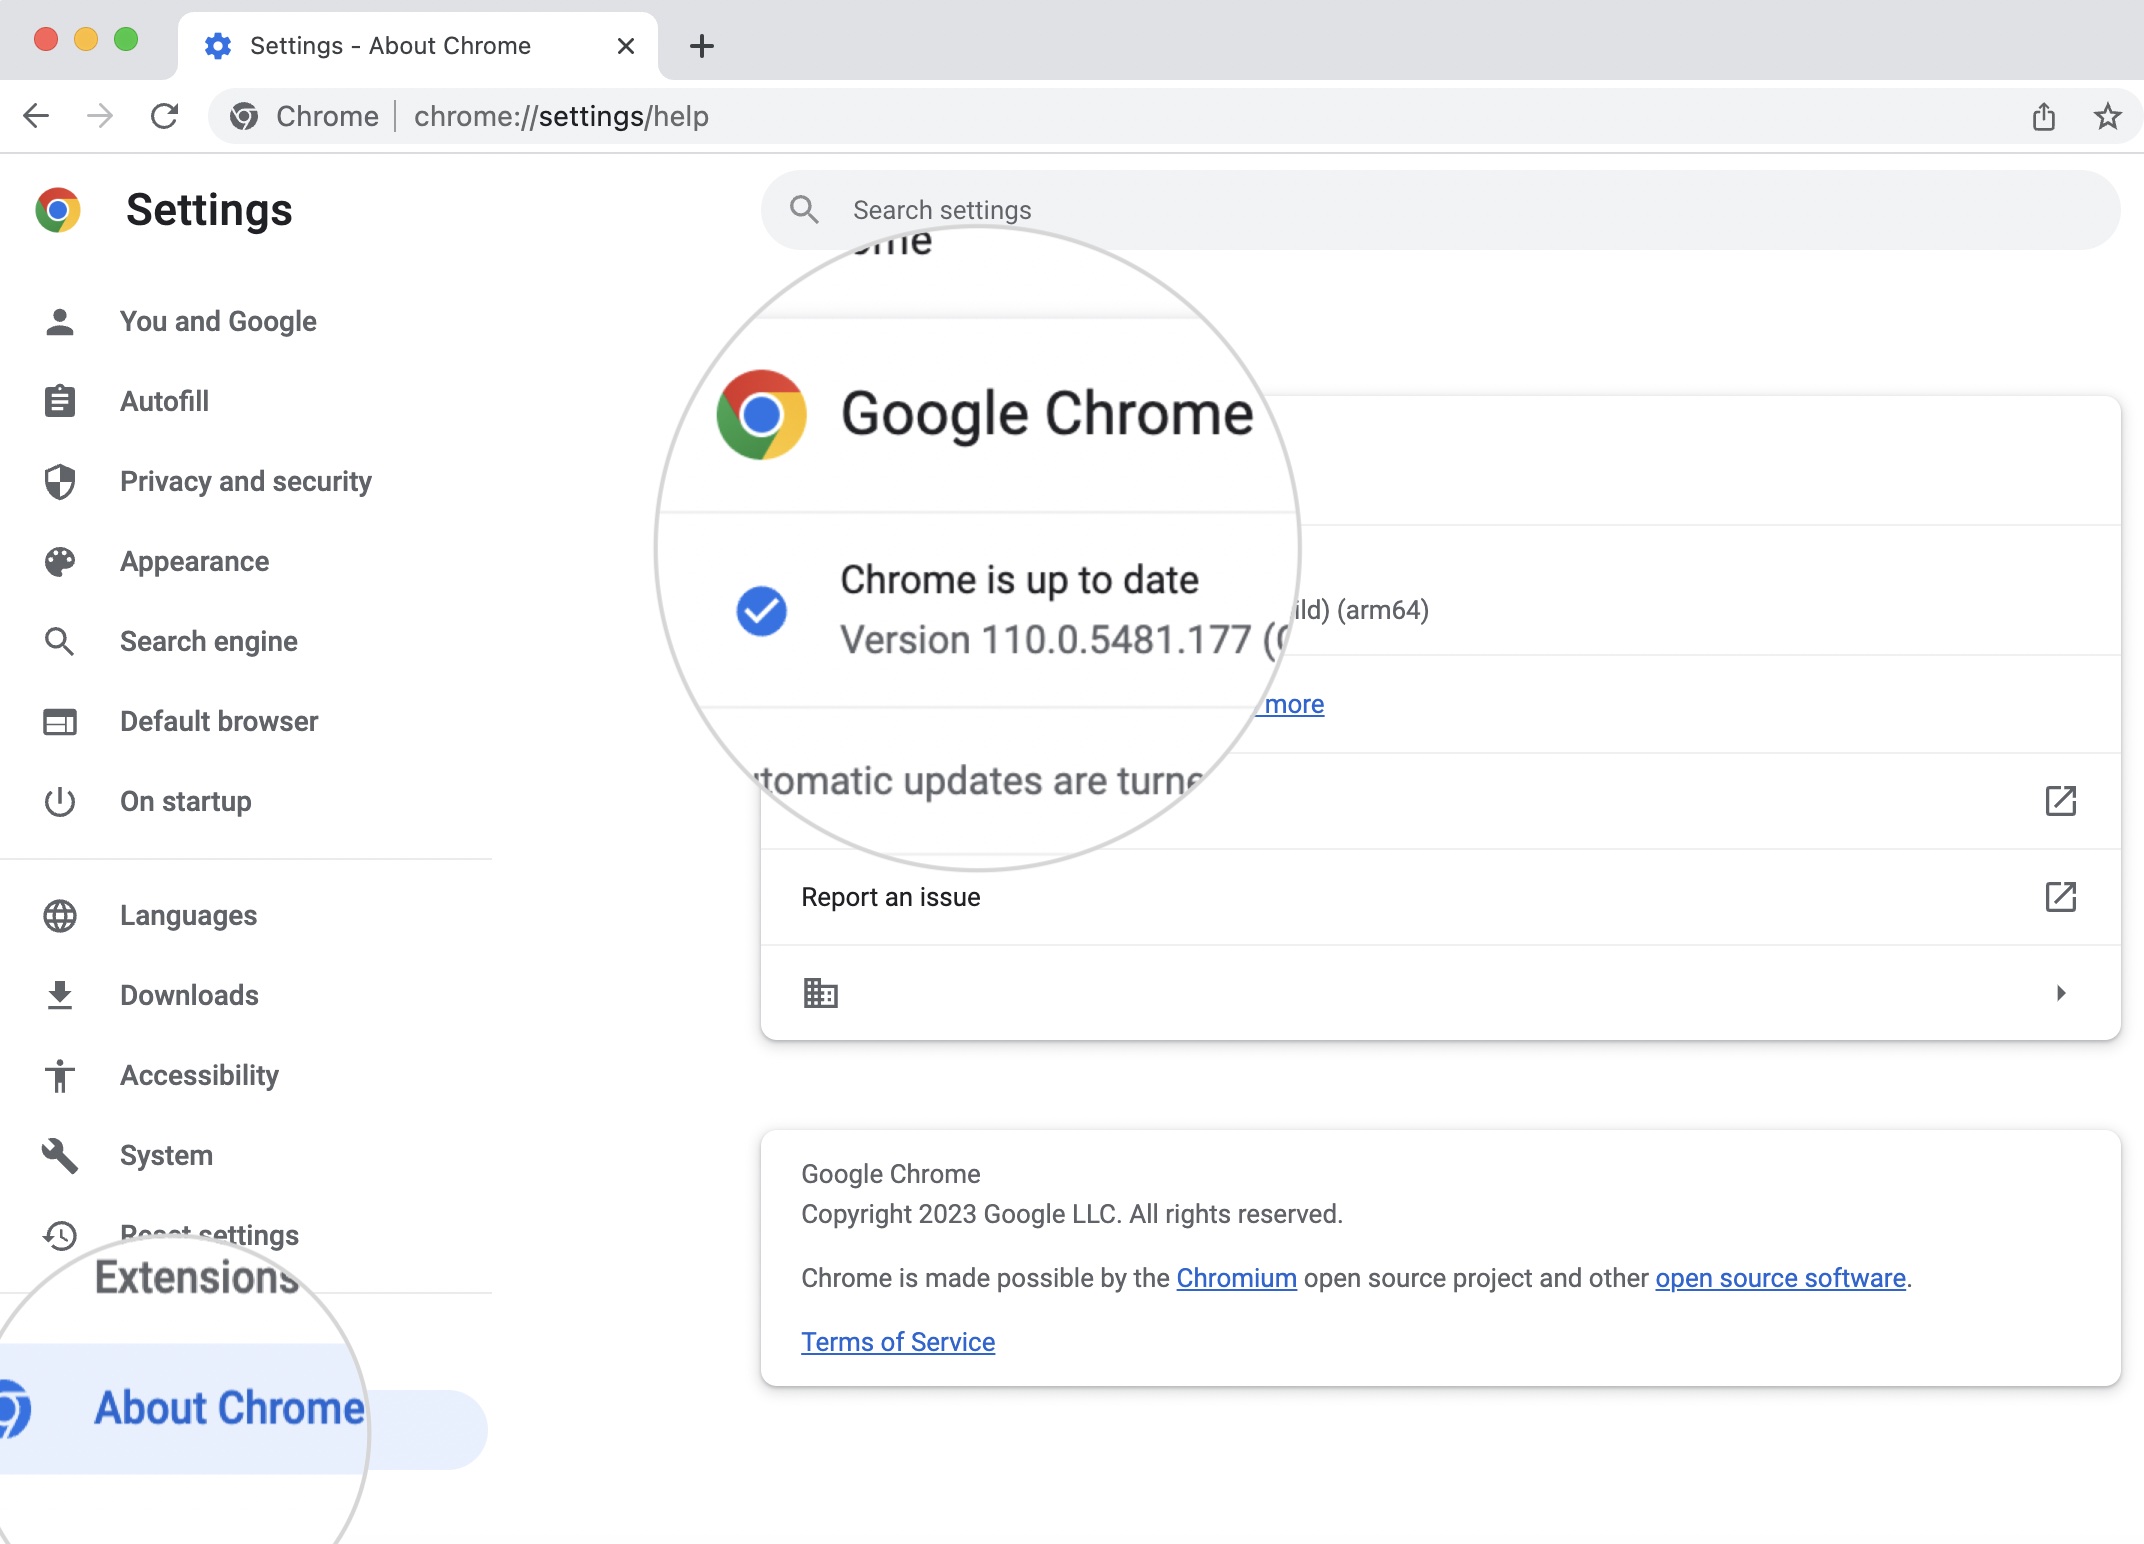
Task: Click the power icon beside On startup
Action: pyautogui.click(x=60, y=801)
